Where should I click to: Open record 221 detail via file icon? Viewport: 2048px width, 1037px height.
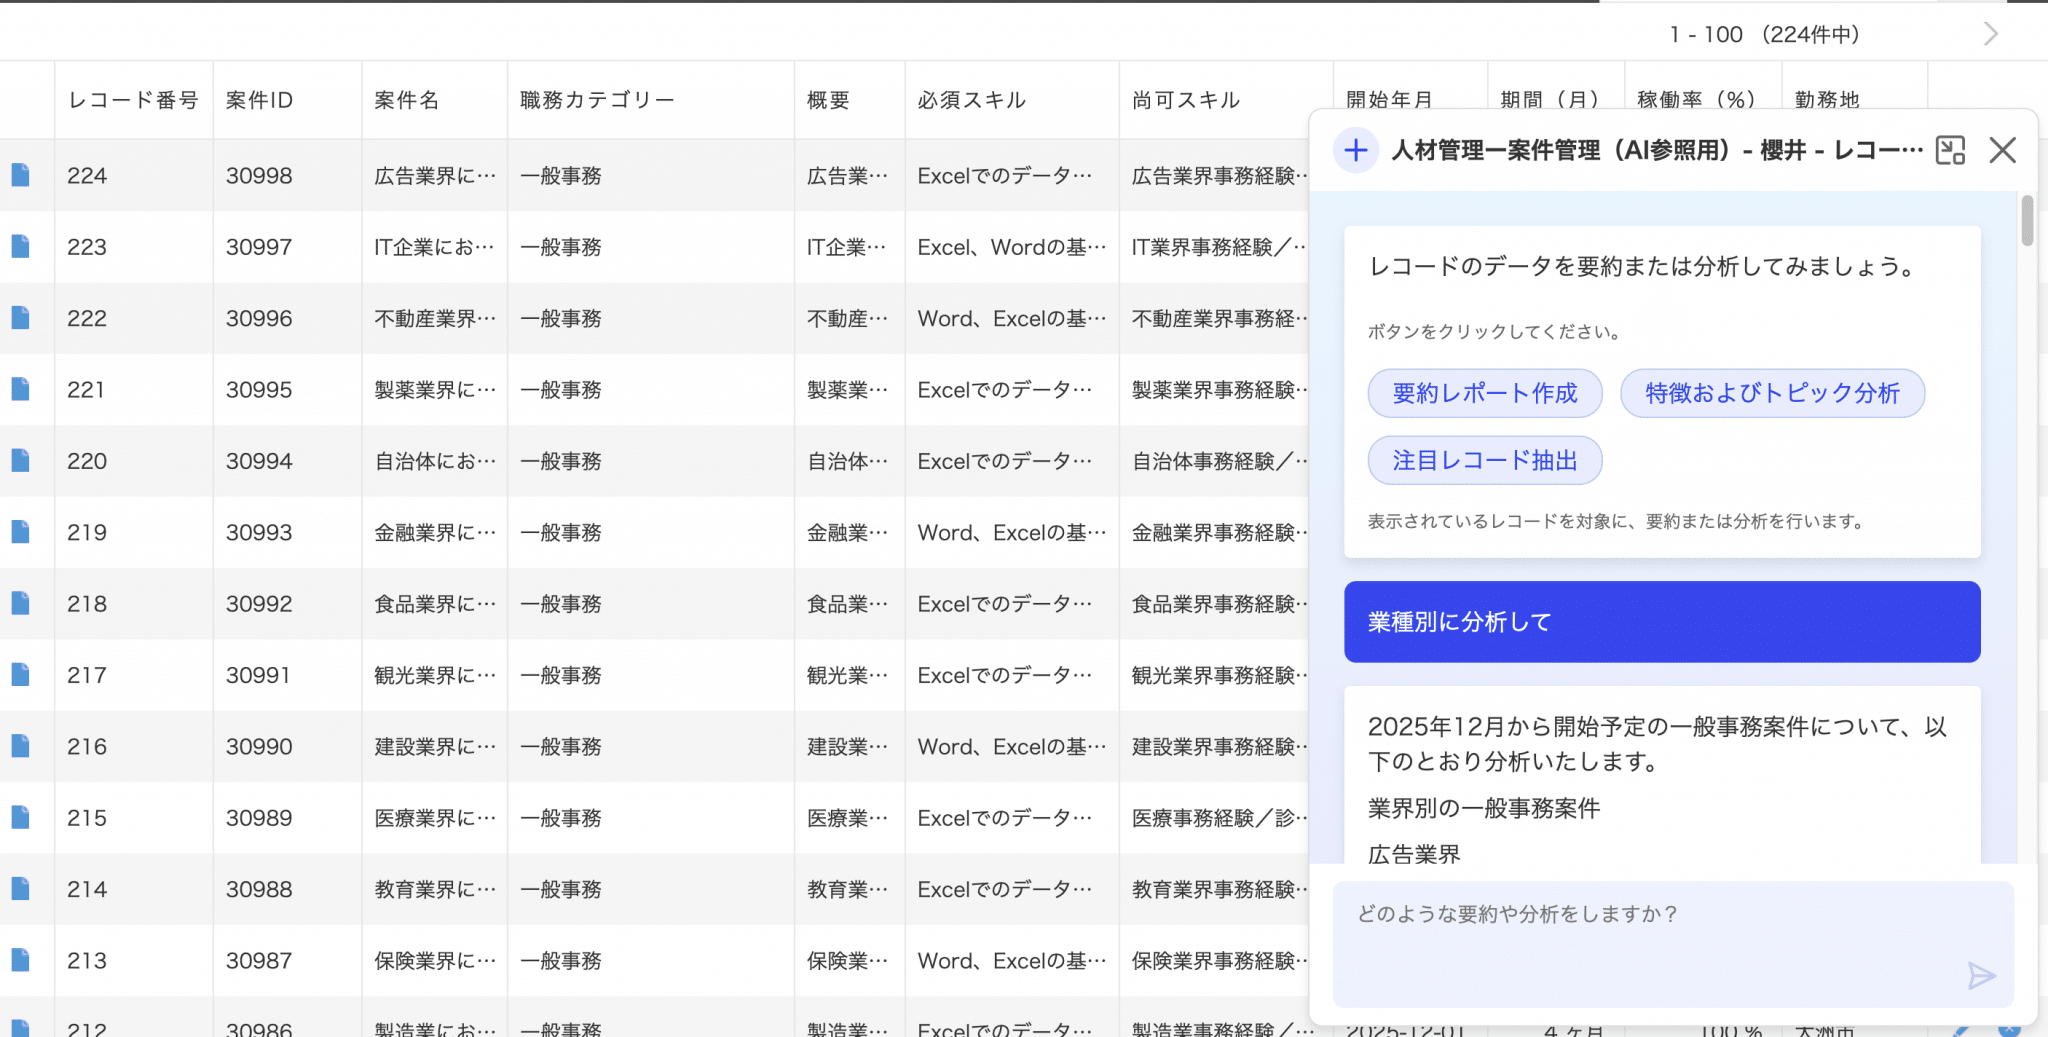21,390
